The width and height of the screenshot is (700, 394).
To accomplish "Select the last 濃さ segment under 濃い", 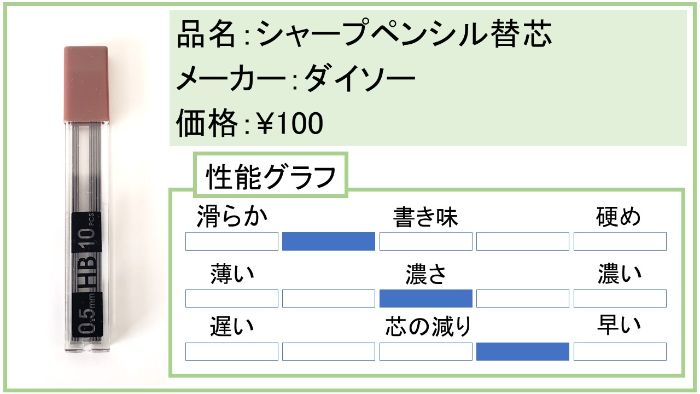I will point(620,299).
